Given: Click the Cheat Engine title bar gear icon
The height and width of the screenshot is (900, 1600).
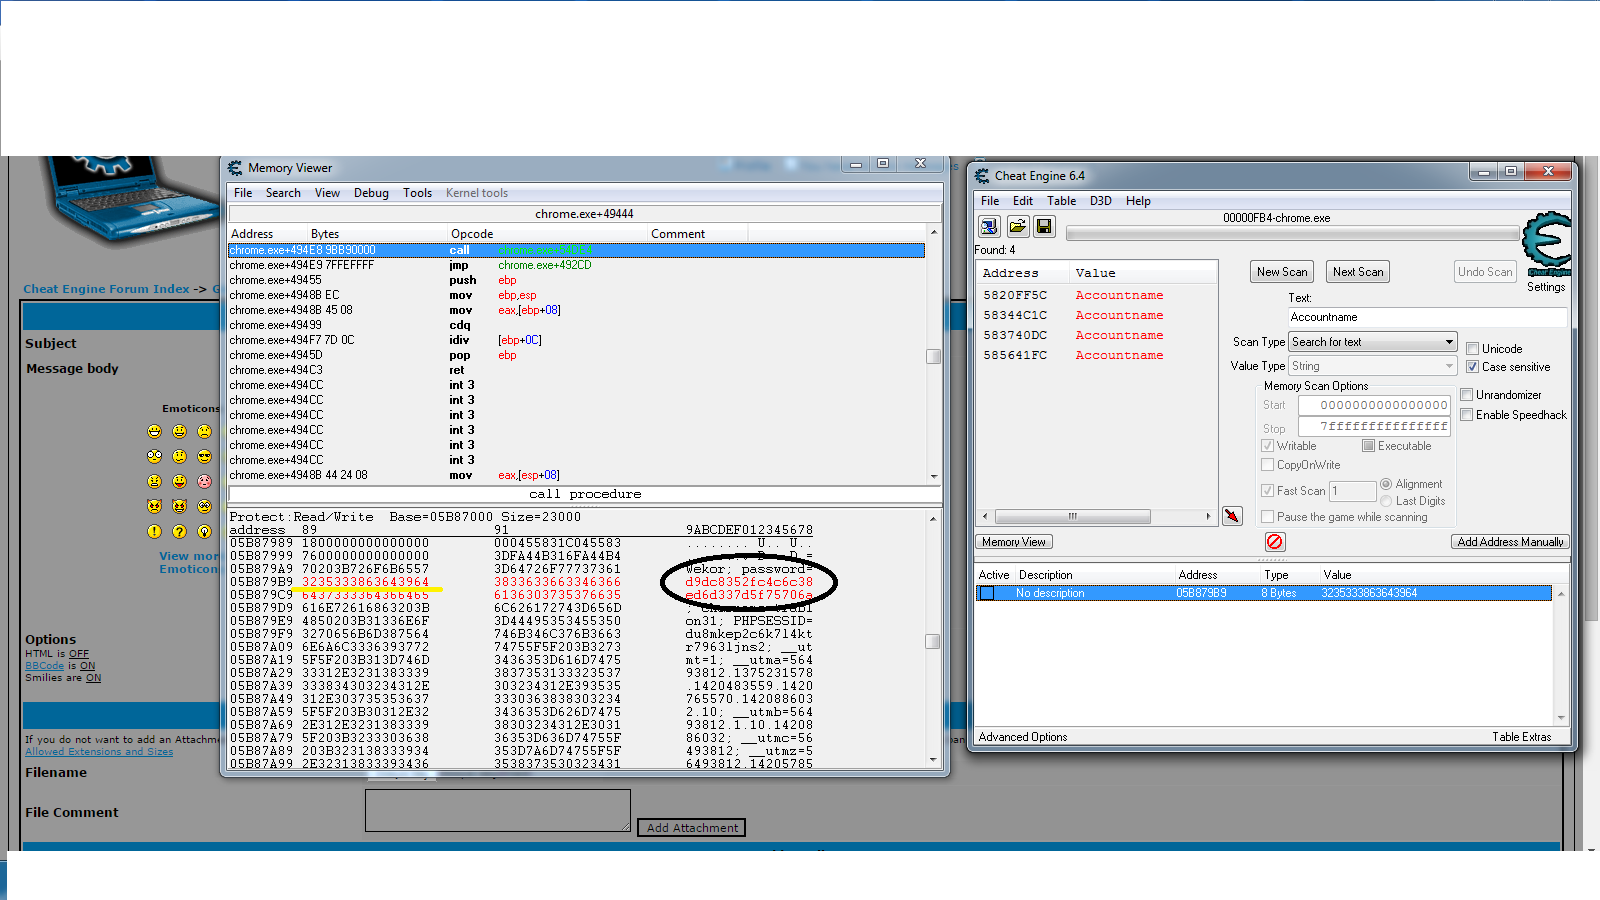Looking at the screenshot, I should 982,176.
